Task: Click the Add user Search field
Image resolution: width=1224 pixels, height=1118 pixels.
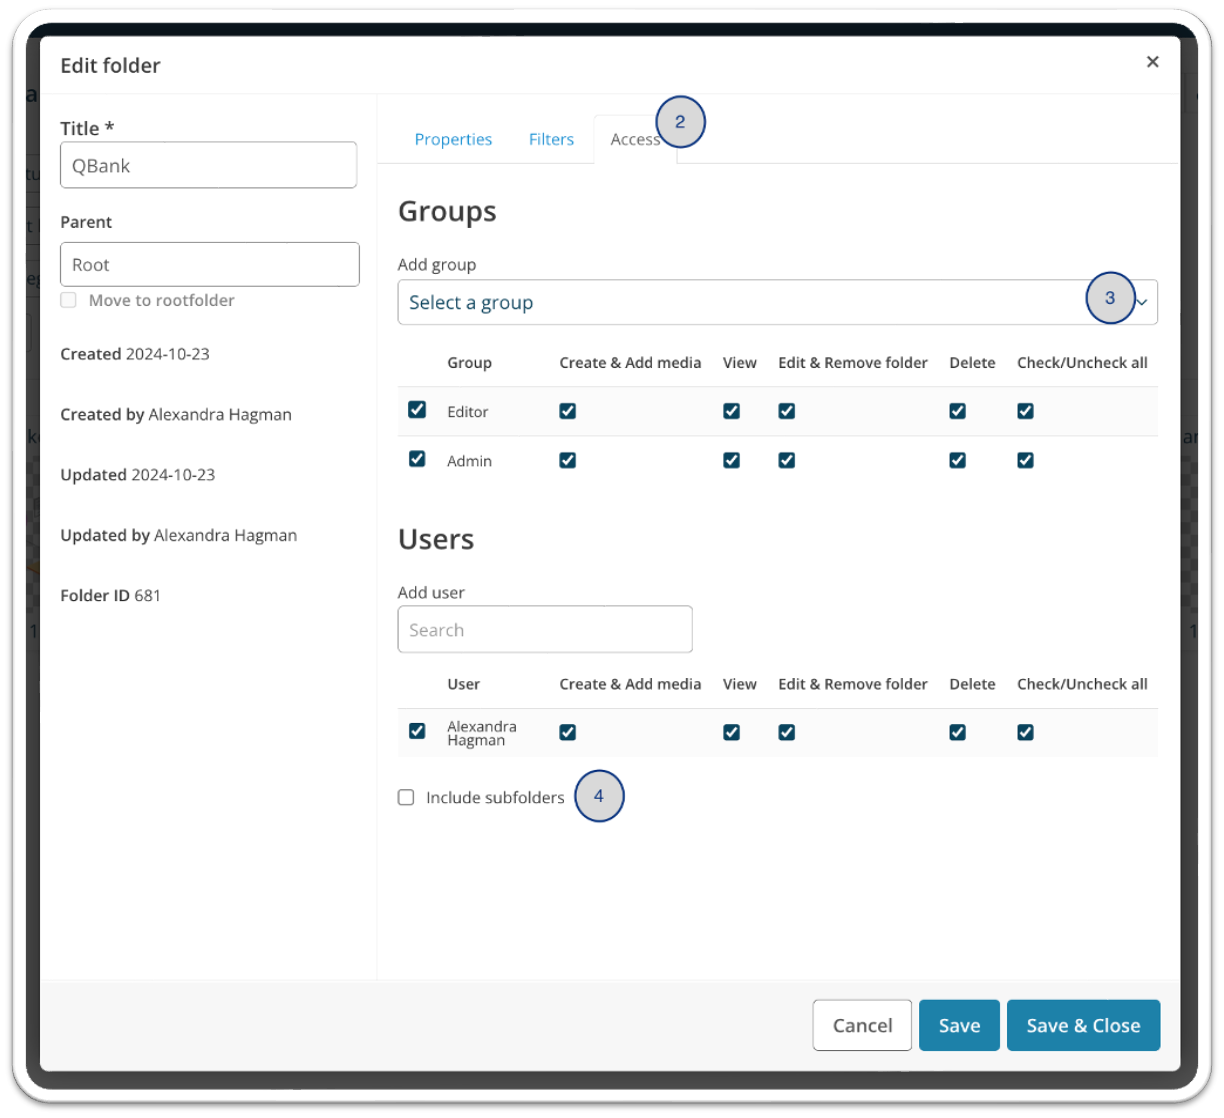Action: [545, 629]
